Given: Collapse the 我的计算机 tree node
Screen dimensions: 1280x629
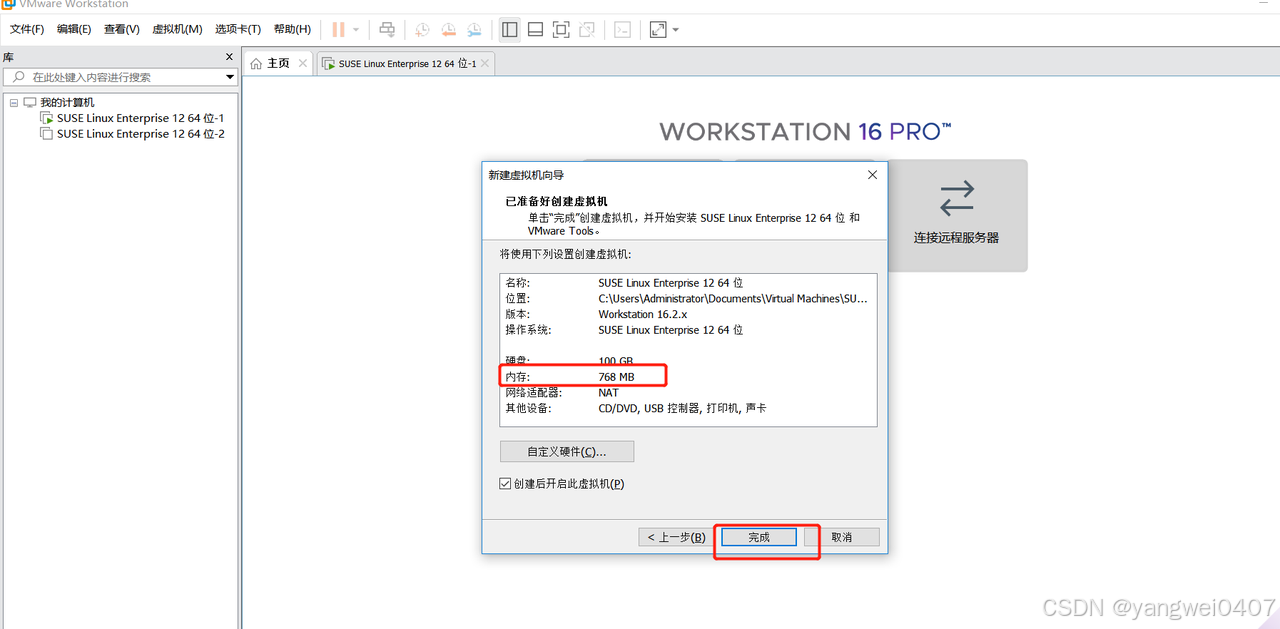Looking at the screenshot, I should coord(14,102).
